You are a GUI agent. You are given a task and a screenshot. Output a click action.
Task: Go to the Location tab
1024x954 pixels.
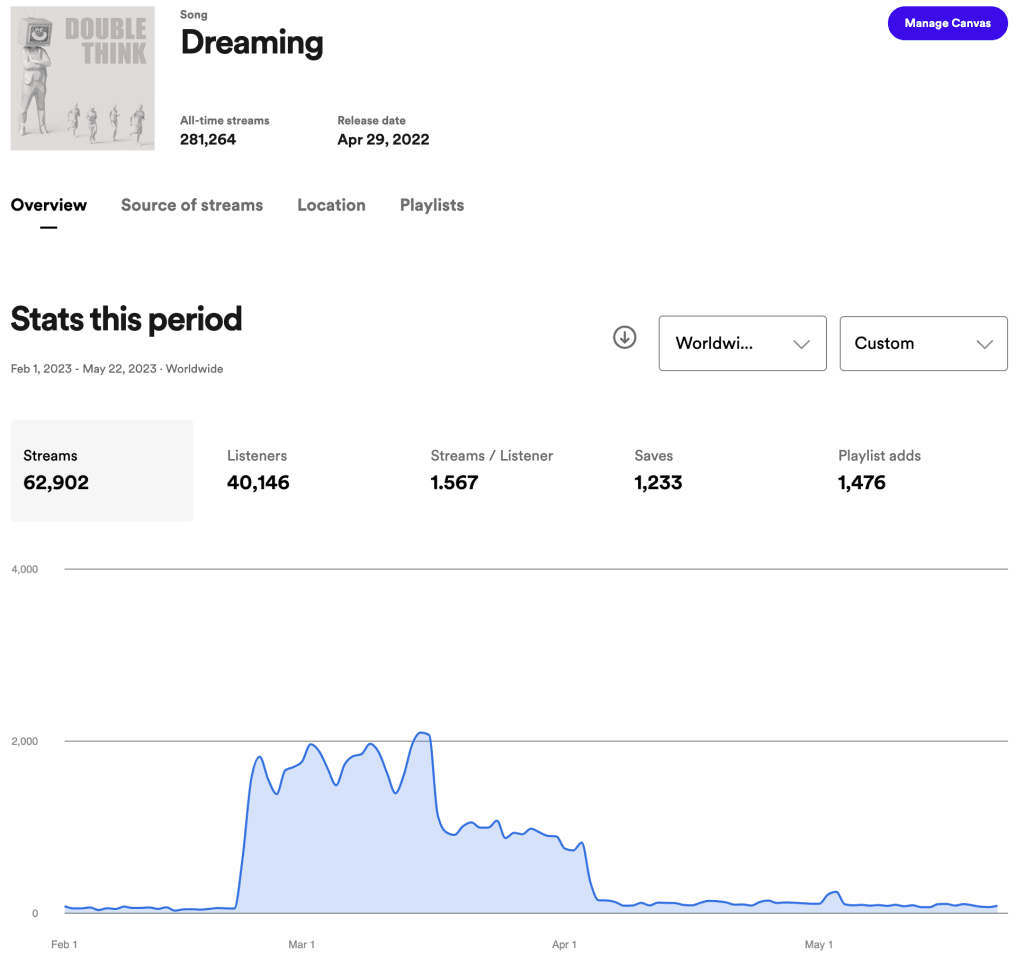click(x=331, y=205)
